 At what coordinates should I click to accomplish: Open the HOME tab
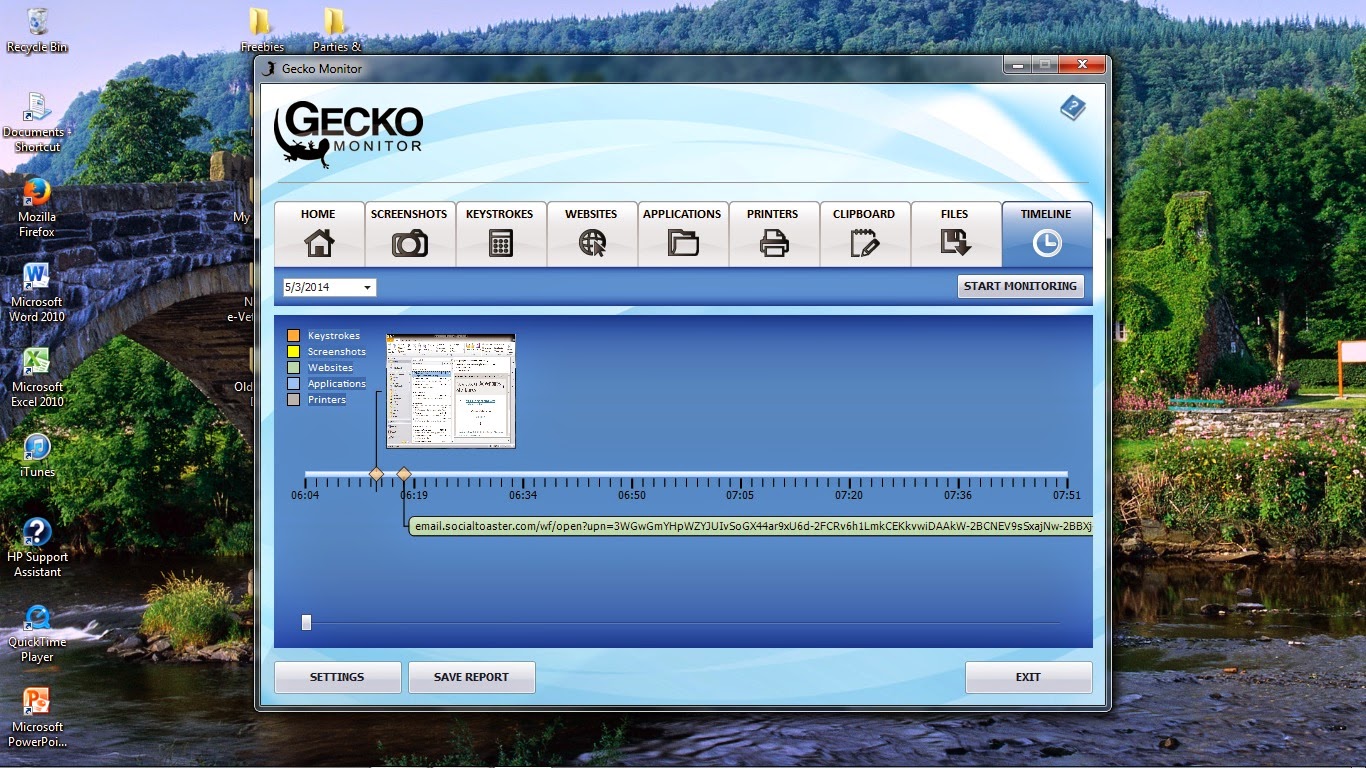tap(319, 234)
